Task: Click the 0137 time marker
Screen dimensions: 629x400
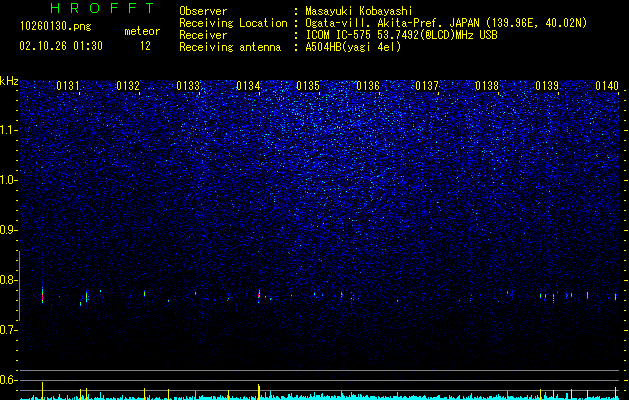Action: (427, 86)
